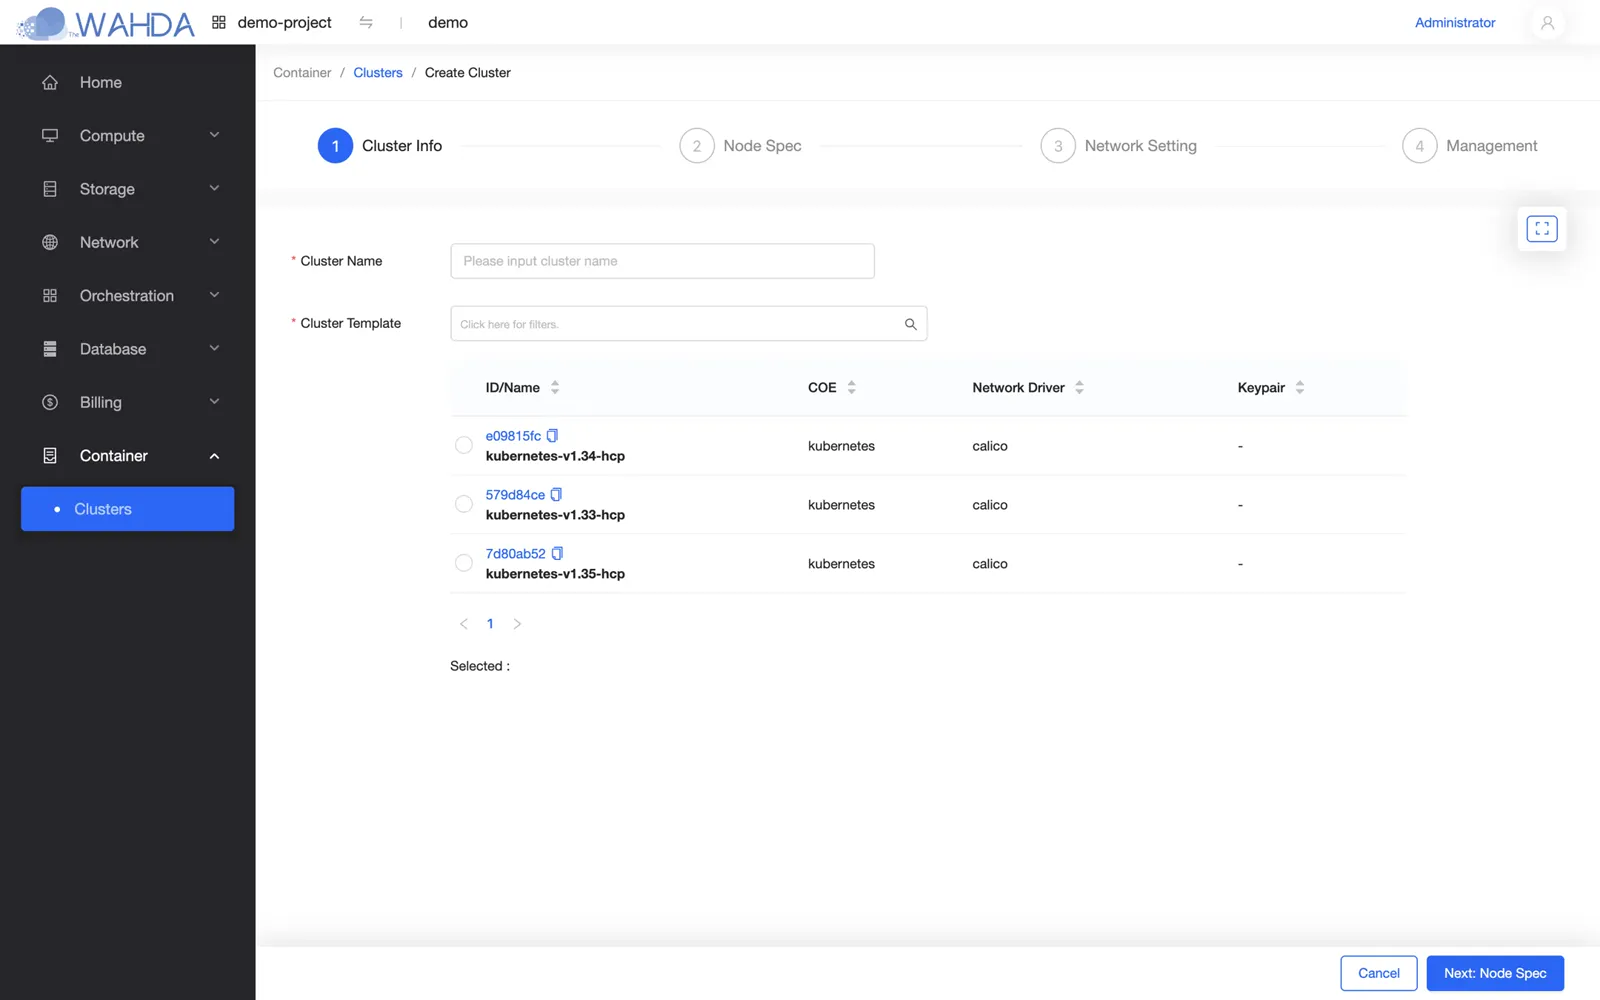Click the Administrator link

[1455, 22]
